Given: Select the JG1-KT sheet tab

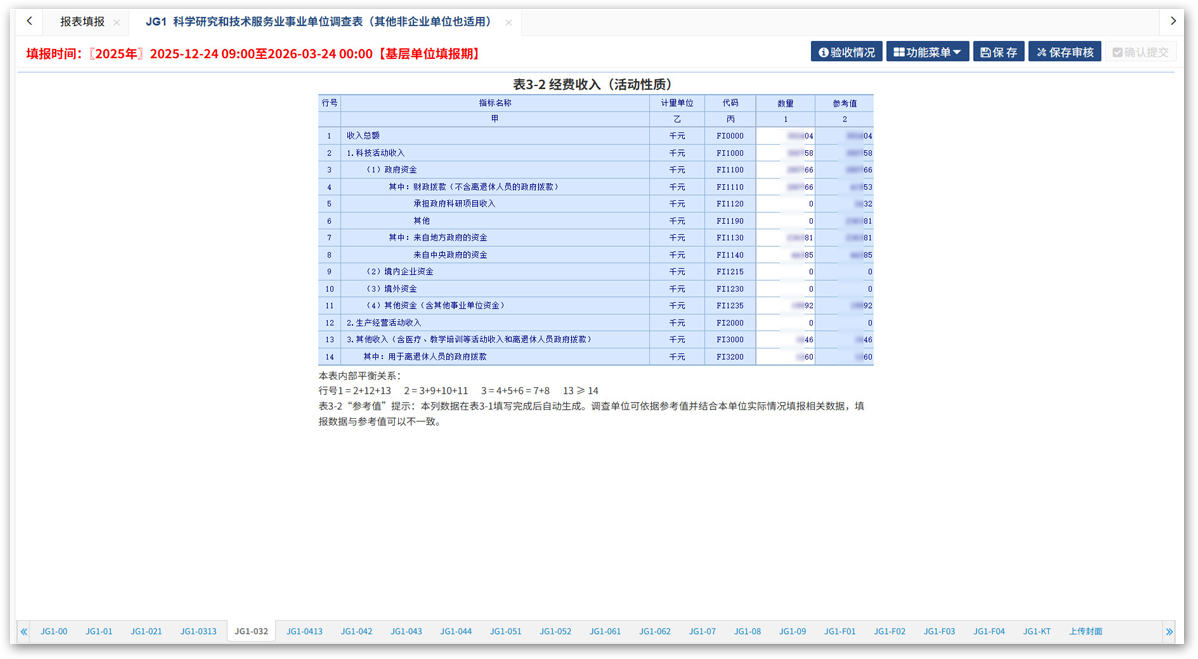Looking at the screenshot, I should (1036, 632).
